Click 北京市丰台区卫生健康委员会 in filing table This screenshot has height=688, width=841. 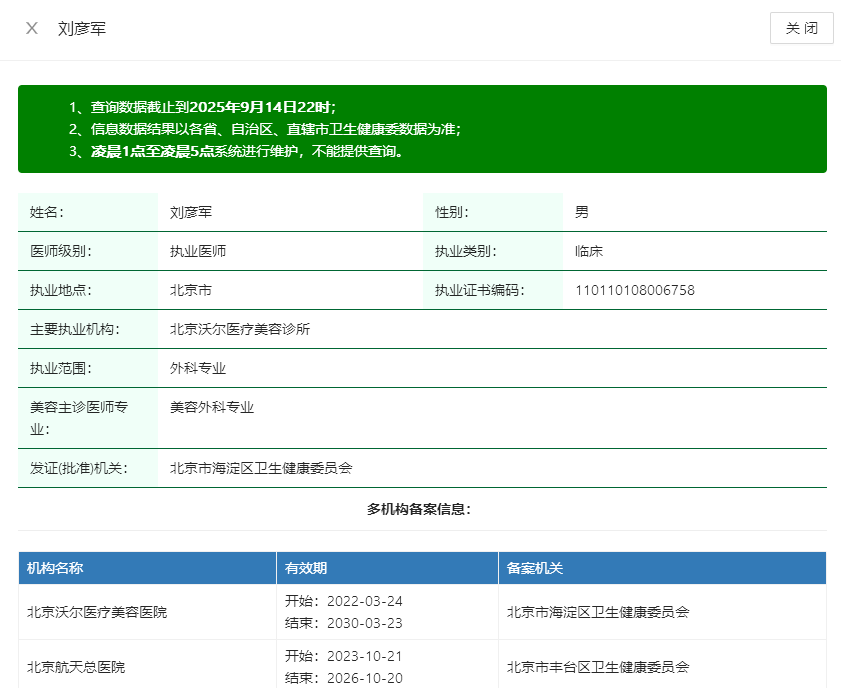(x=598, y=667)
